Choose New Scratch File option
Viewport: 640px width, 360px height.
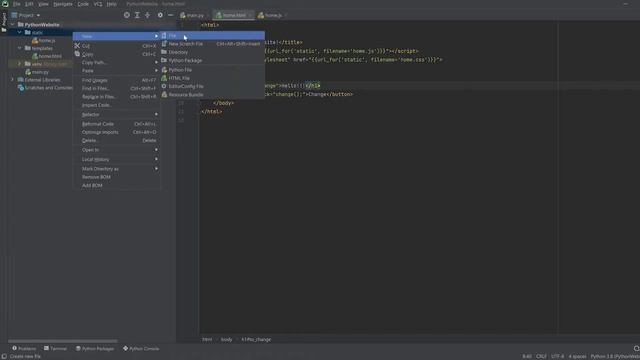click(212, 44)
